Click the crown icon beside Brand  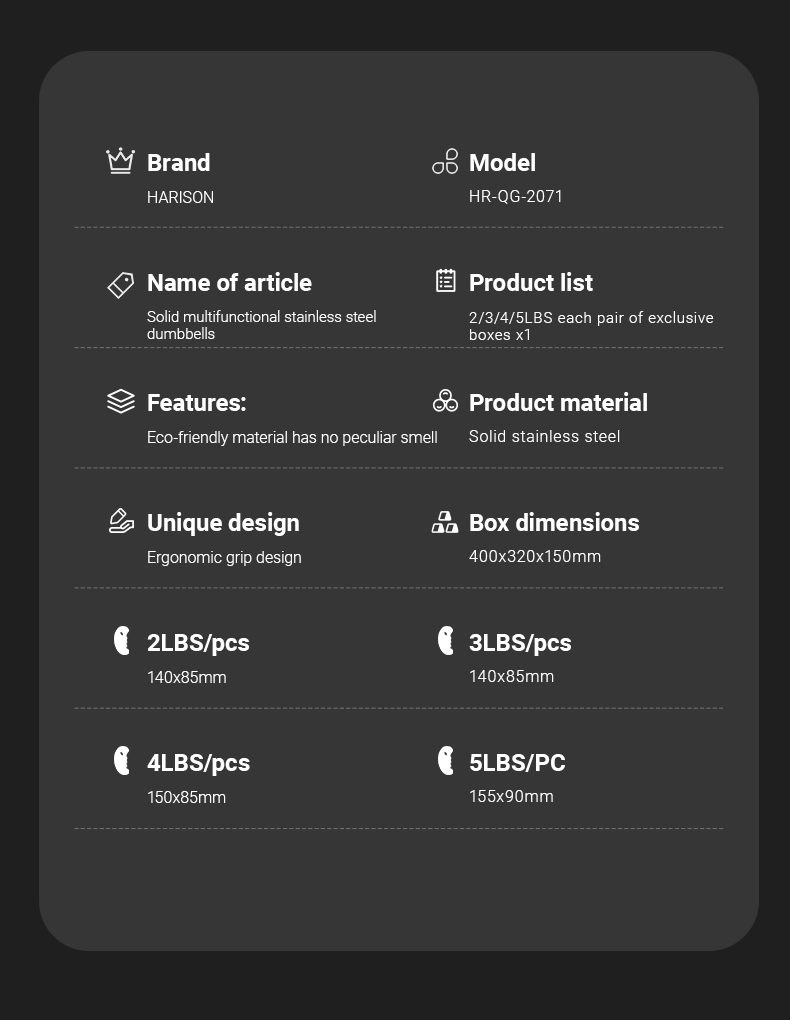tap(120, 161)
